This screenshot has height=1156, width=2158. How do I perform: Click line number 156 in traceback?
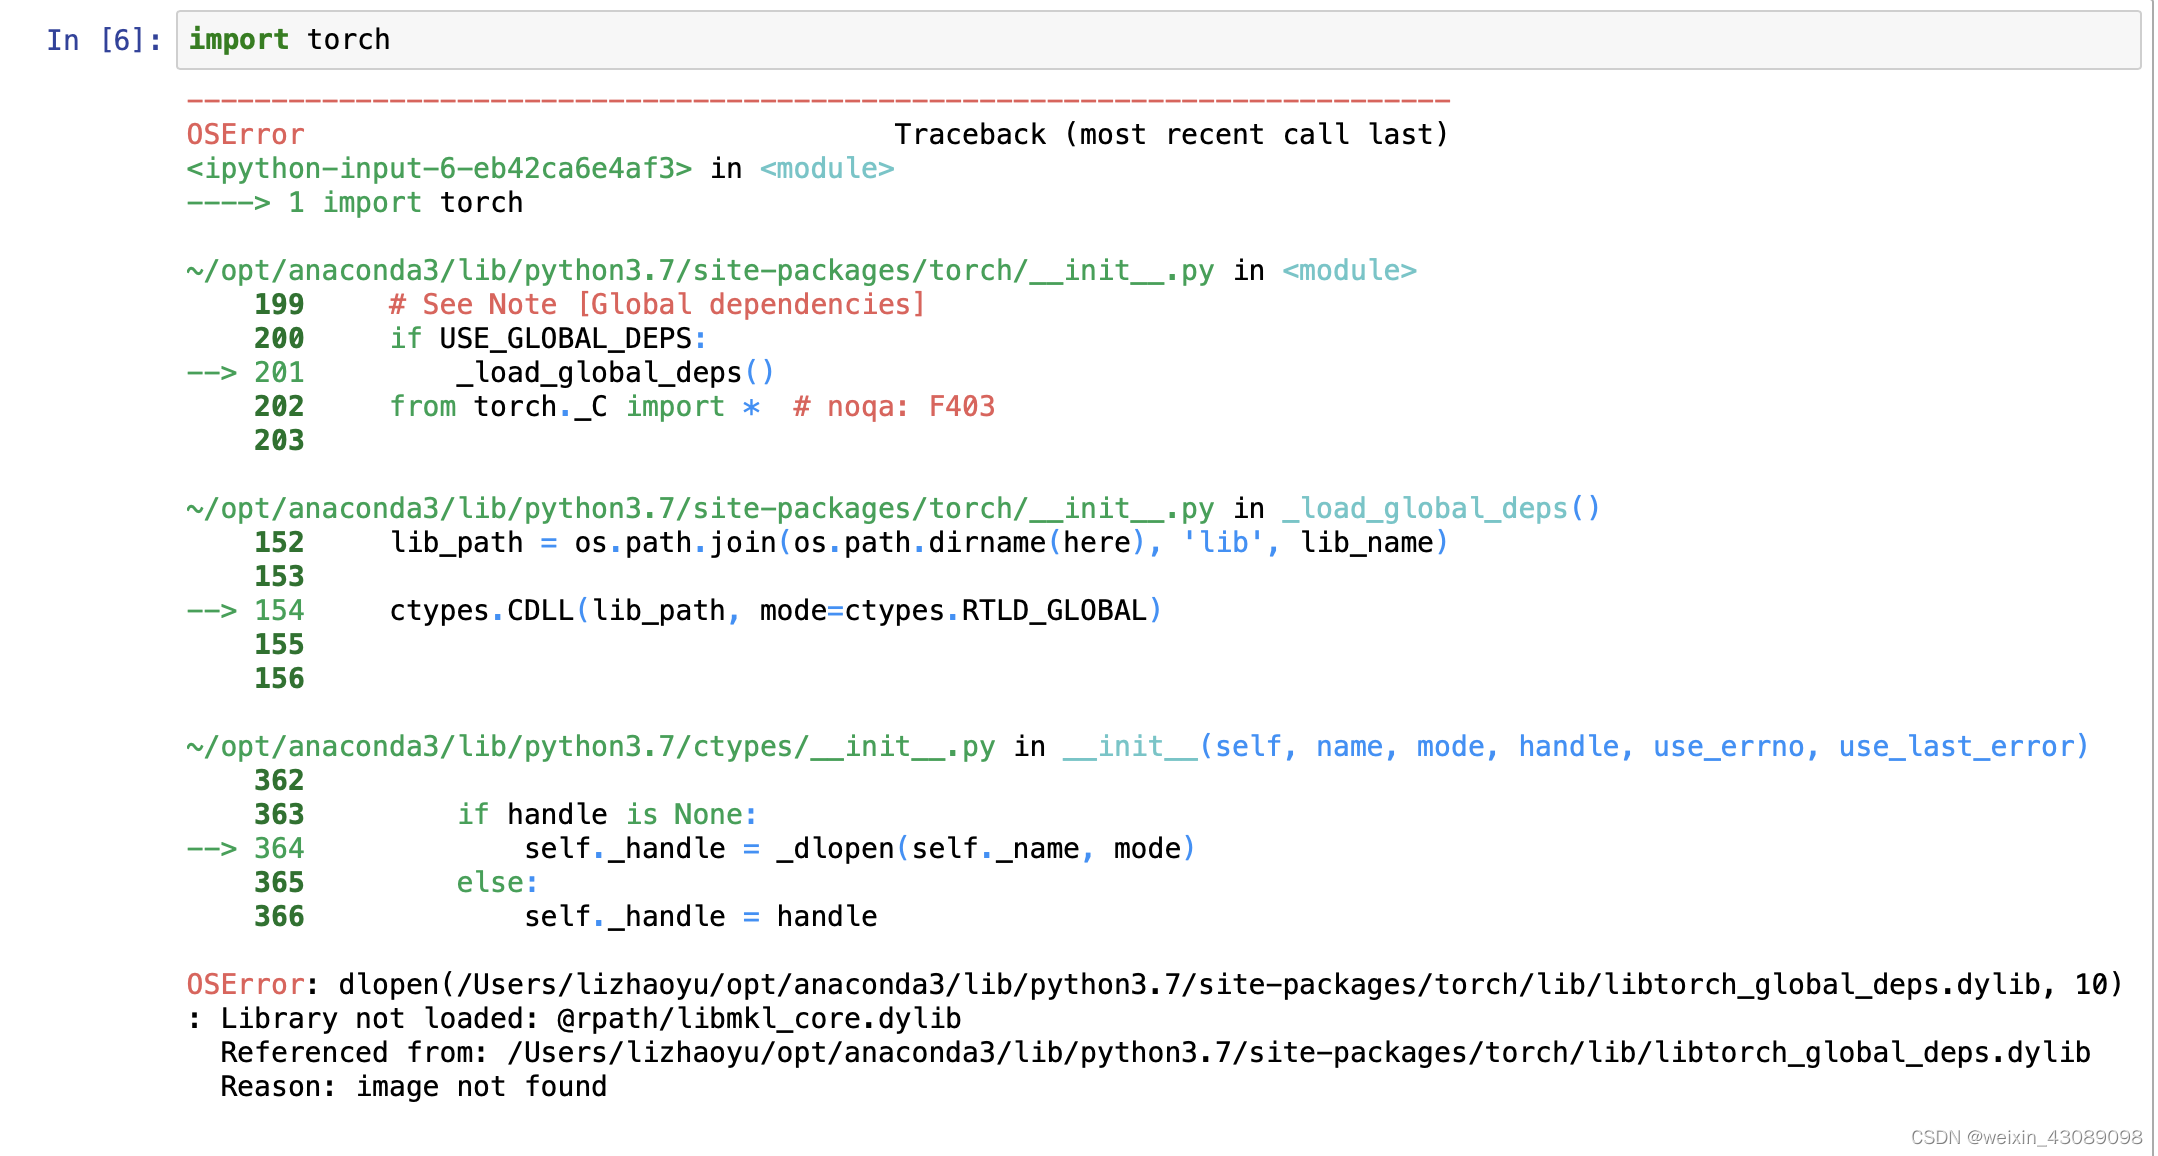coord(279,678)
